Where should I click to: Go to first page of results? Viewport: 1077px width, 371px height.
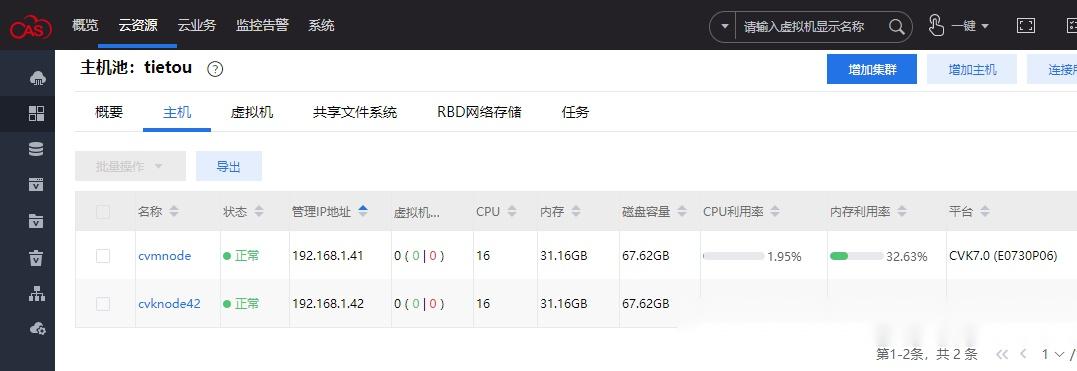coord(1002,355)
